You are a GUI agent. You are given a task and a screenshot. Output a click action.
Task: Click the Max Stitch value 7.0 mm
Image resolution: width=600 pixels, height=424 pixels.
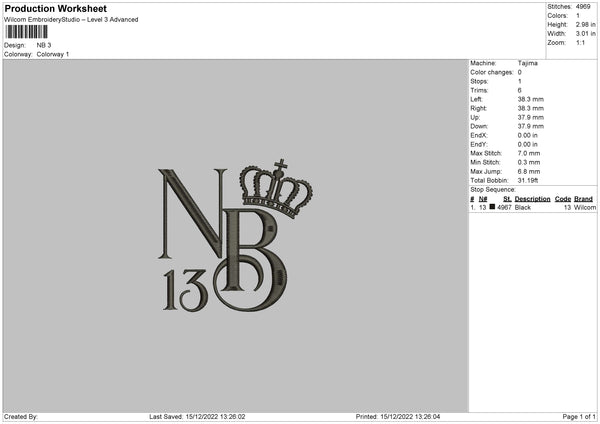[x=529, y=153]
